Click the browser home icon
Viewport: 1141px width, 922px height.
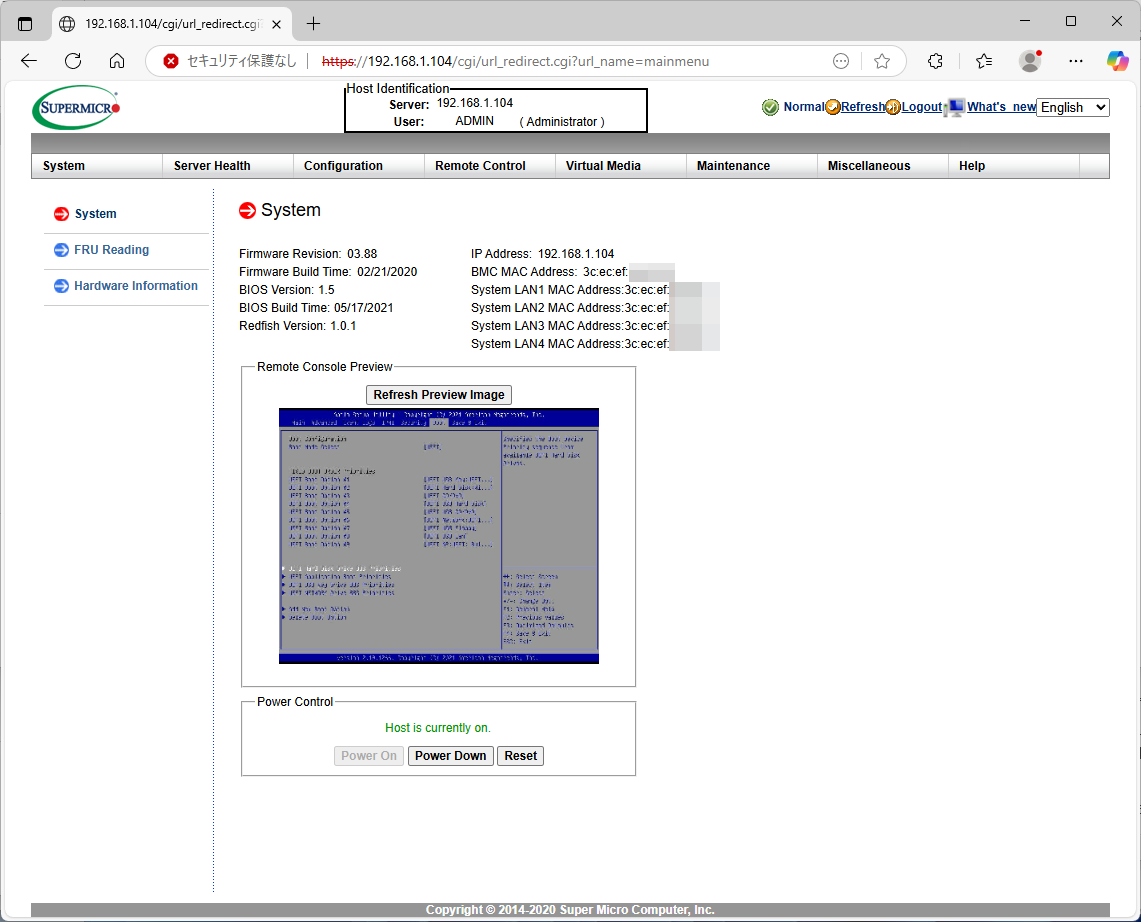pos(117,61)
